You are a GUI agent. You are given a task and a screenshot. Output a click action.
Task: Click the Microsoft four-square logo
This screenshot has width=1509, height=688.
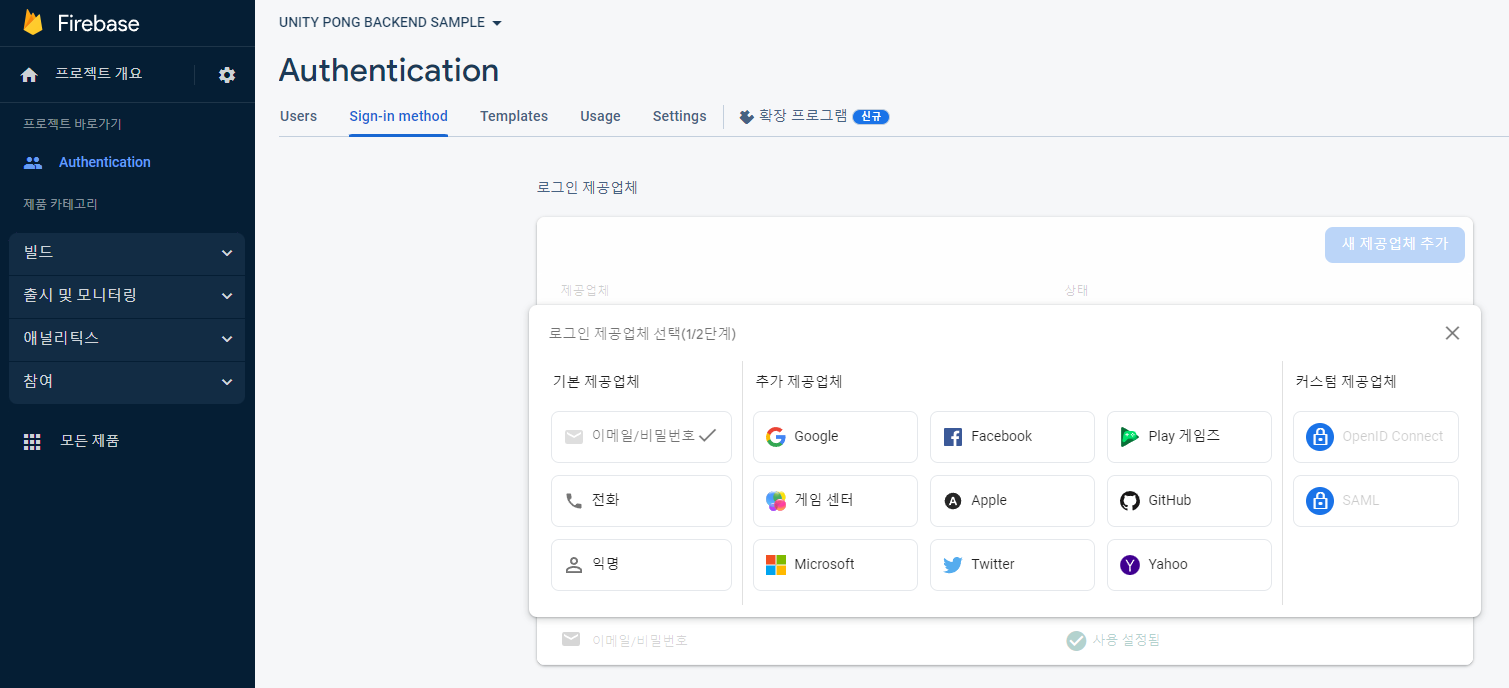pos(776,565)
